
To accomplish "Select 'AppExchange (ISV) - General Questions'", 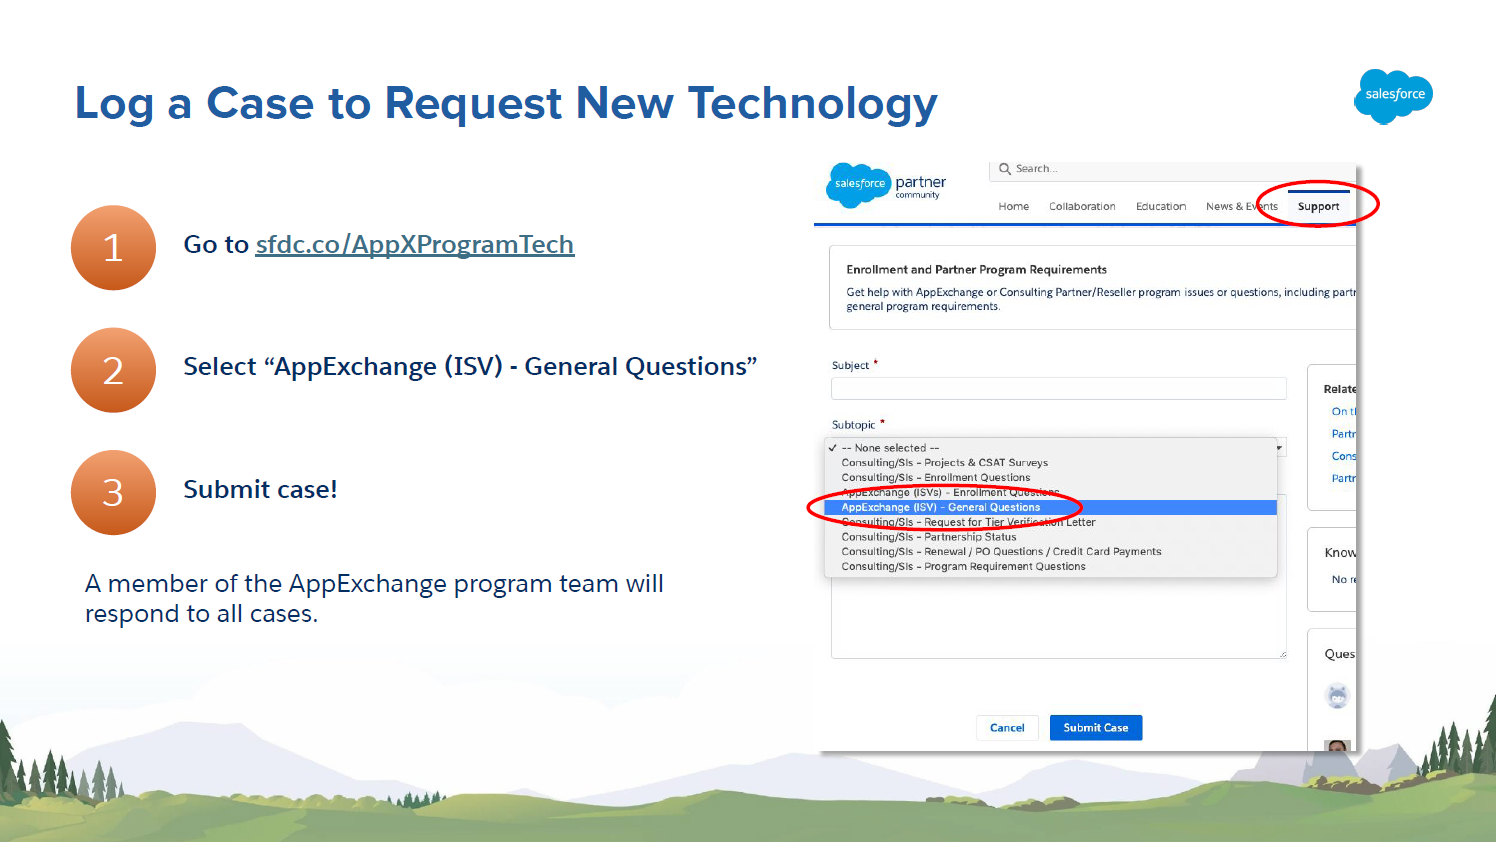I will pyautogui.click(x=1051, y=507).
